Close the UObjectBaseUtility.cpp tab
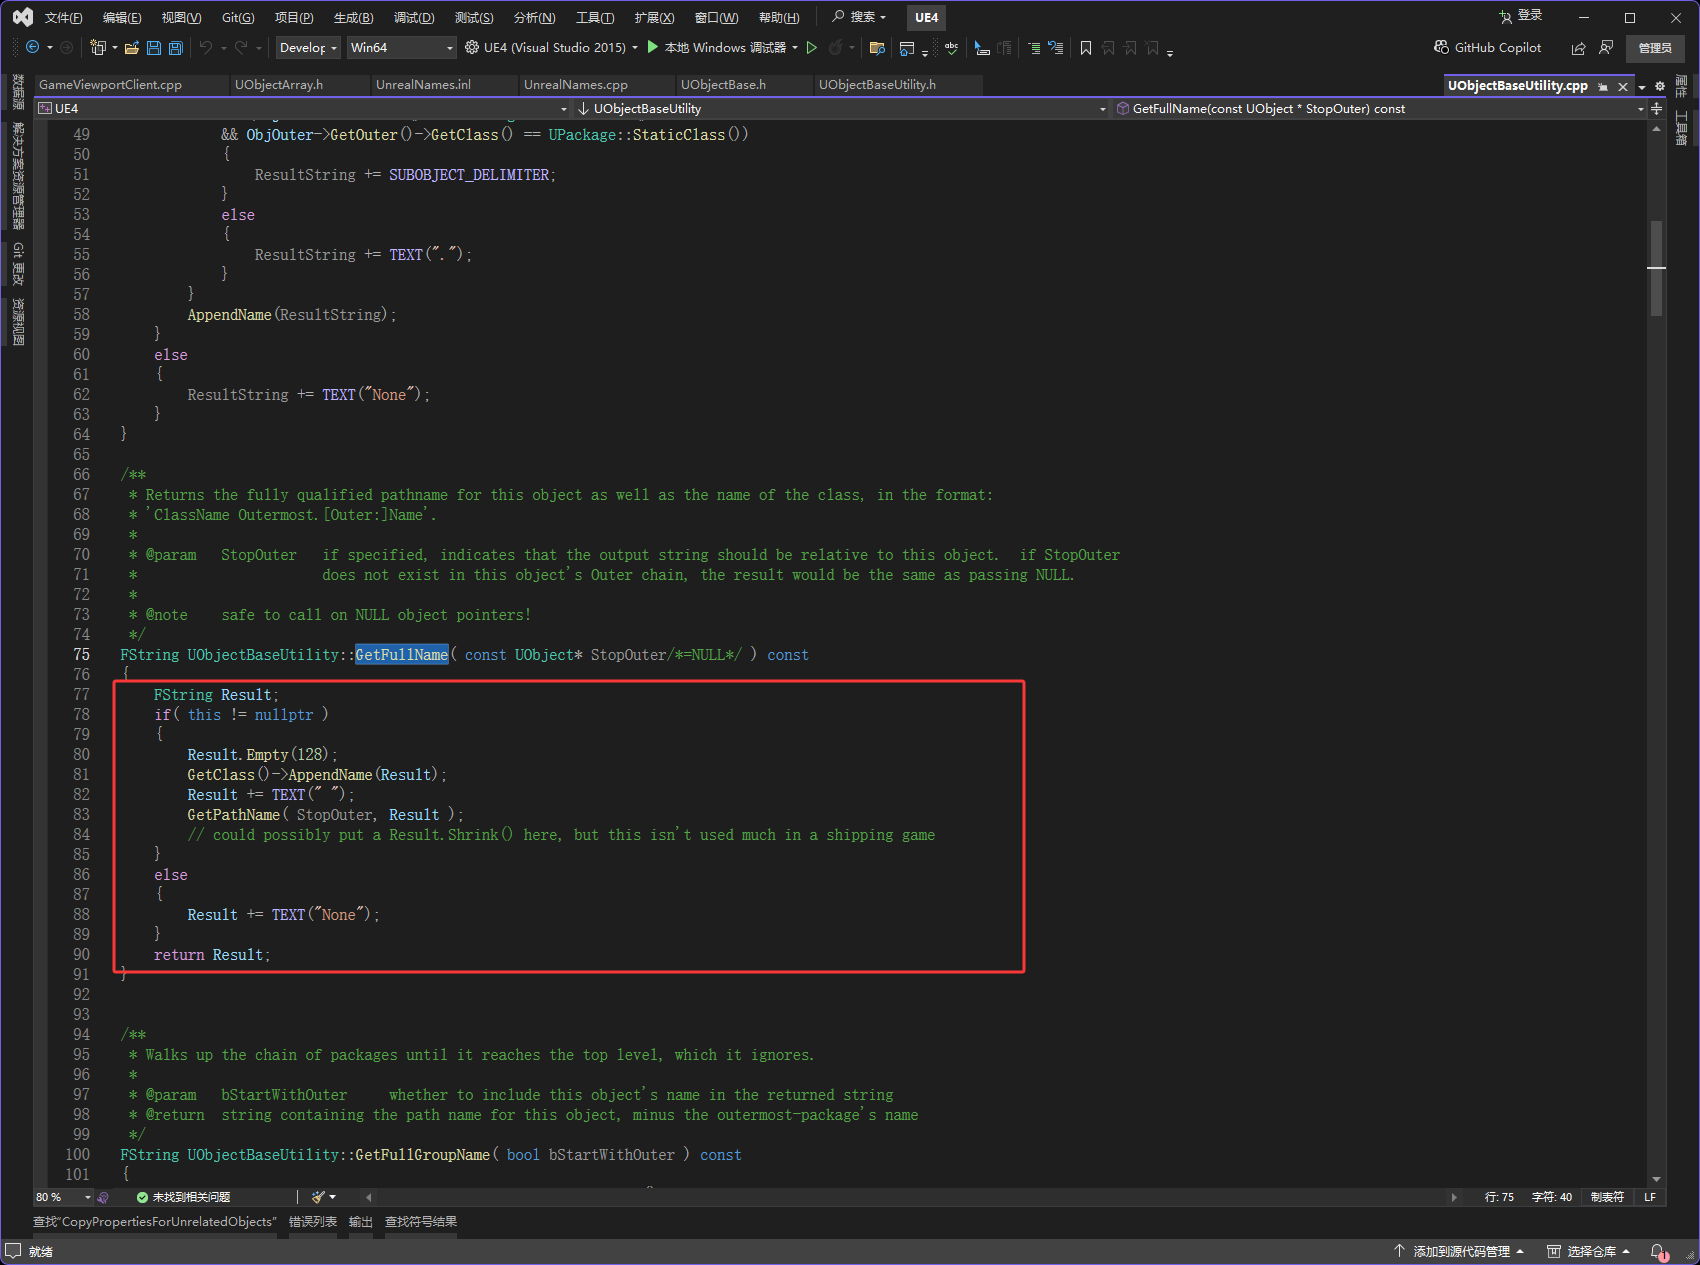Image resolution: width=1700 pixels, height=1265 pixels. (x=1623, y=86)
